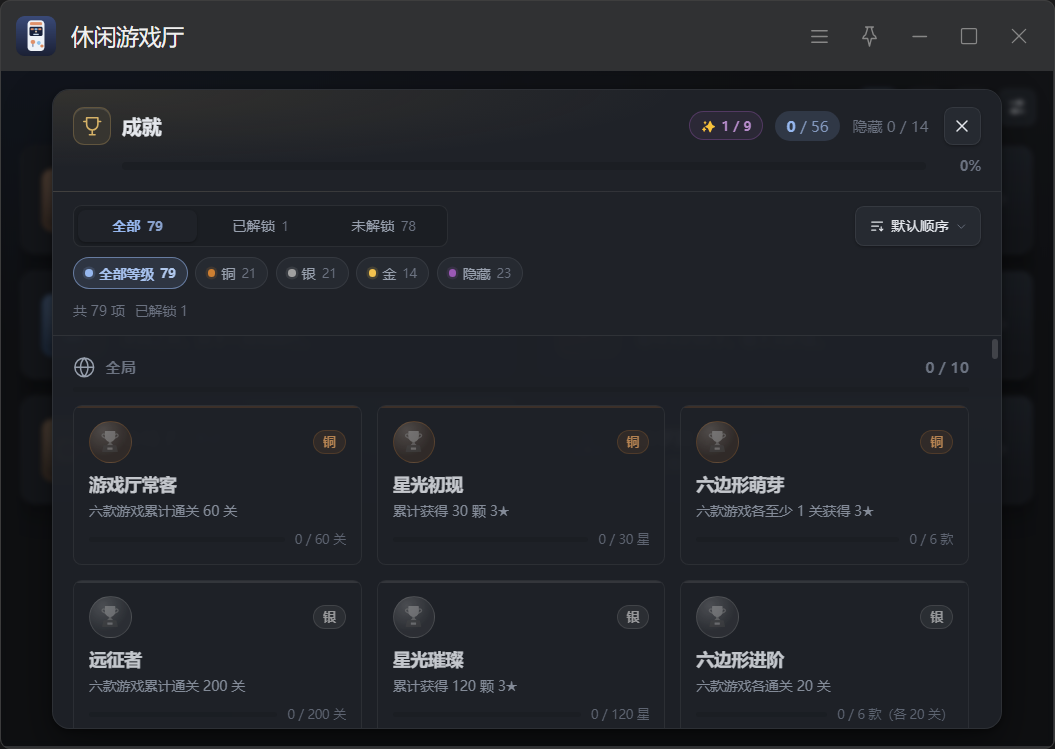This screenshot has width=1055, height=749.
Task: Pin the window with the pin icon
Action: 869,36
